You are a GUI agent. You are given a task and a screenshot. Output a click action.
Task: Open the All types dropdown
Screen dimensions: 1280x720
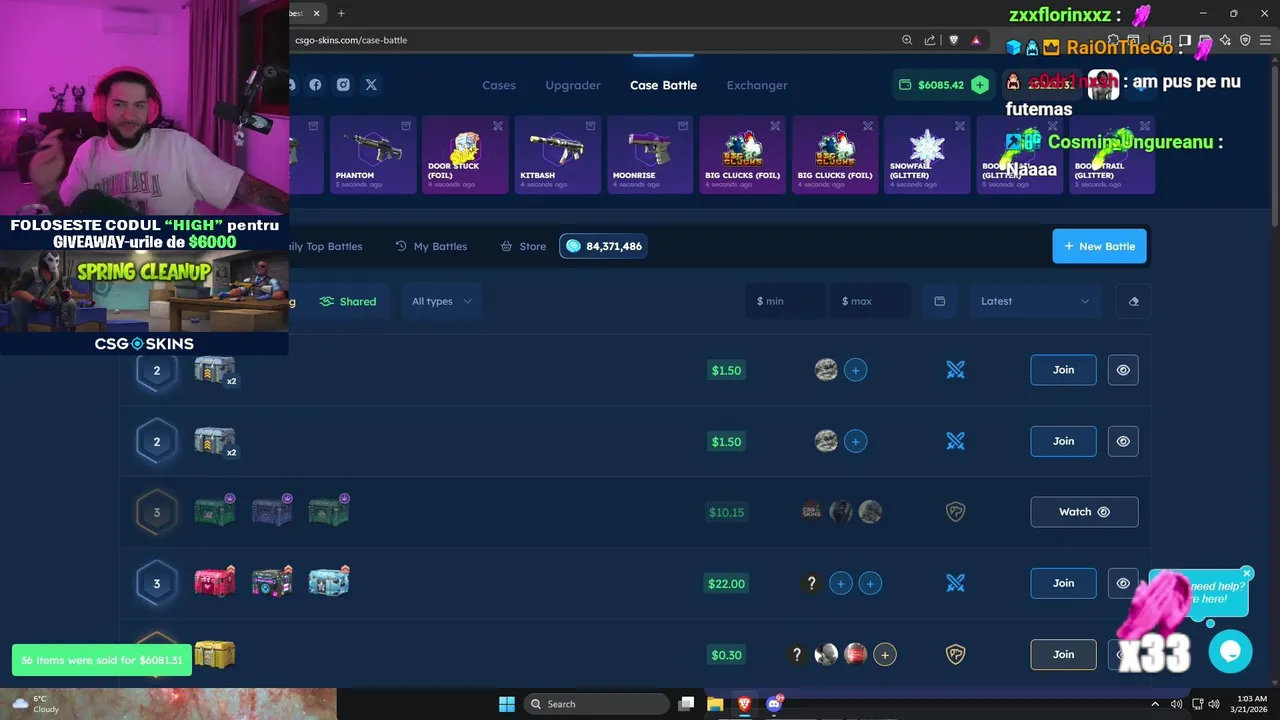pos(441,301)
